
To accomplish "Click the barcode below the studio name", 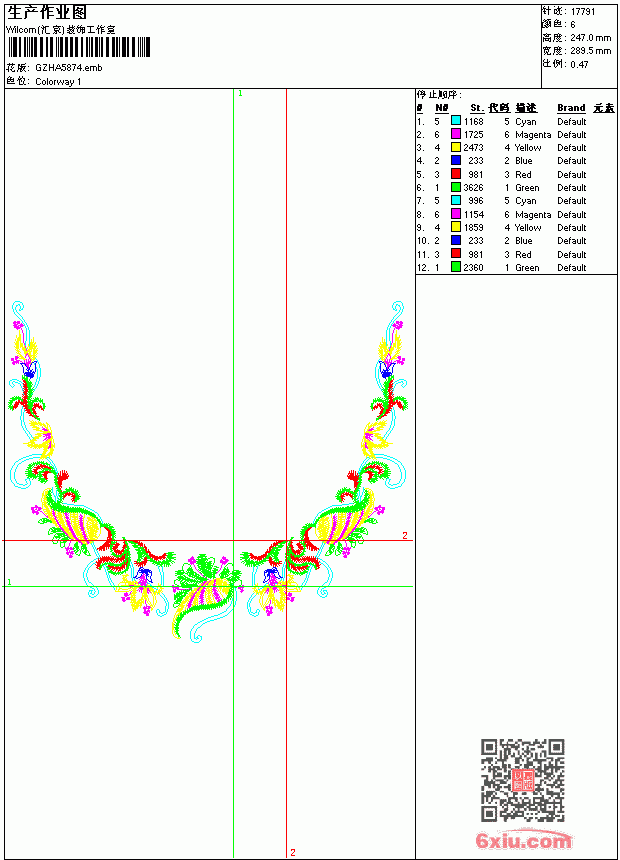I will click(79, 48).
